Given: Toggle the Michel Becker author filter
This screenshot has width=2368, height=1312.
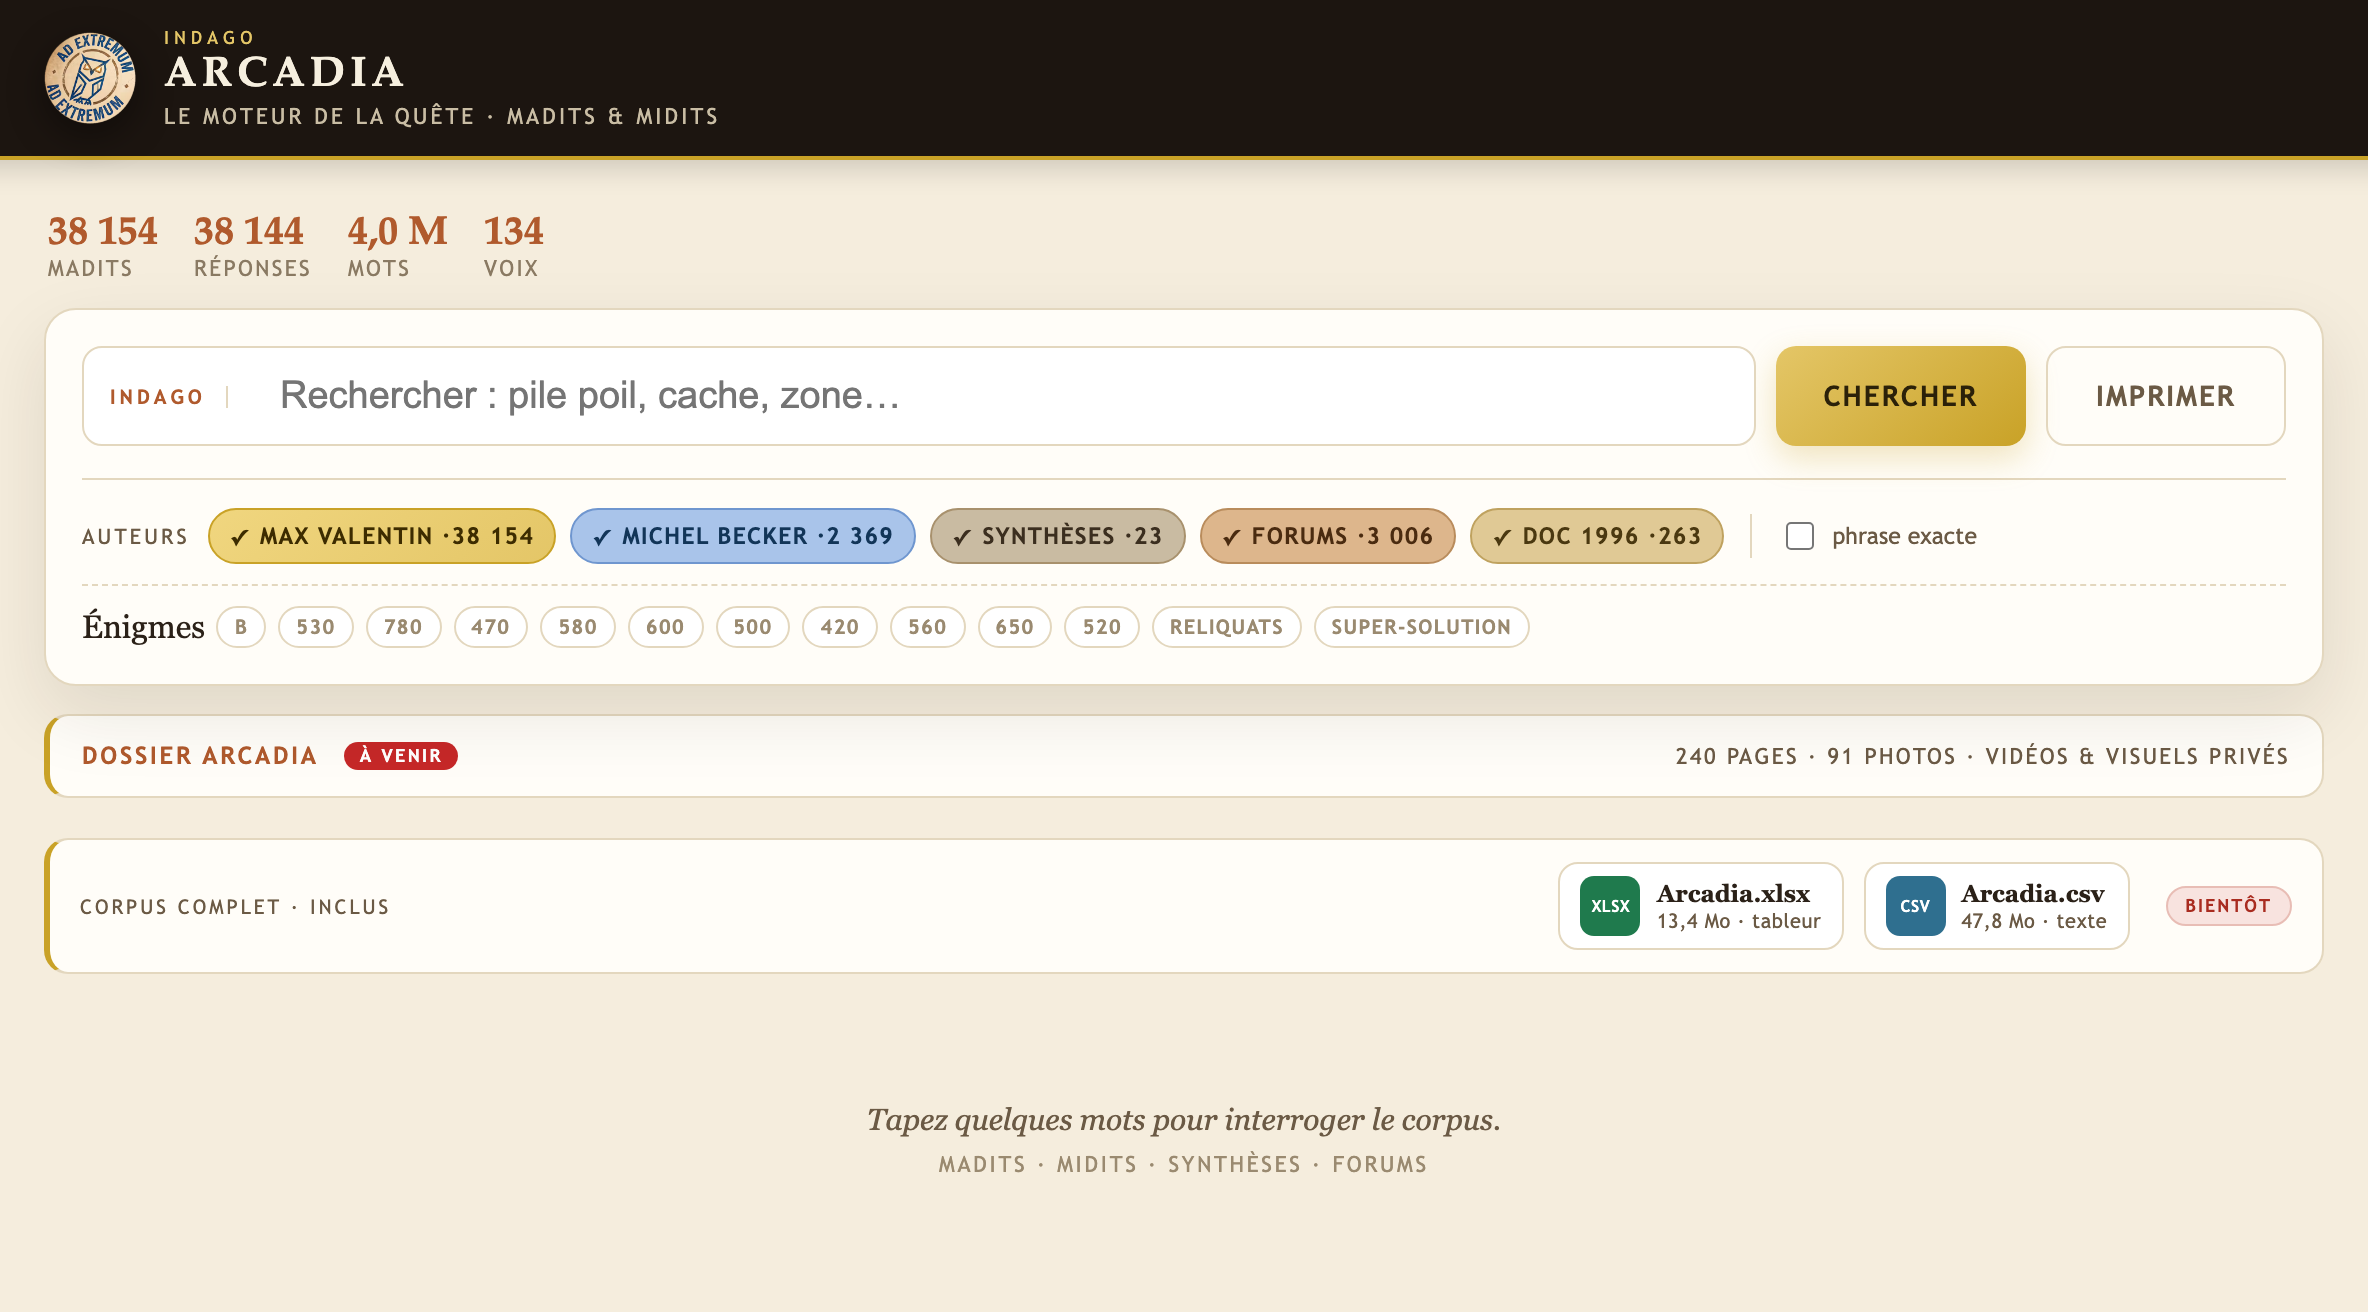Looking at the screenshot, I should tap(743, 536).
